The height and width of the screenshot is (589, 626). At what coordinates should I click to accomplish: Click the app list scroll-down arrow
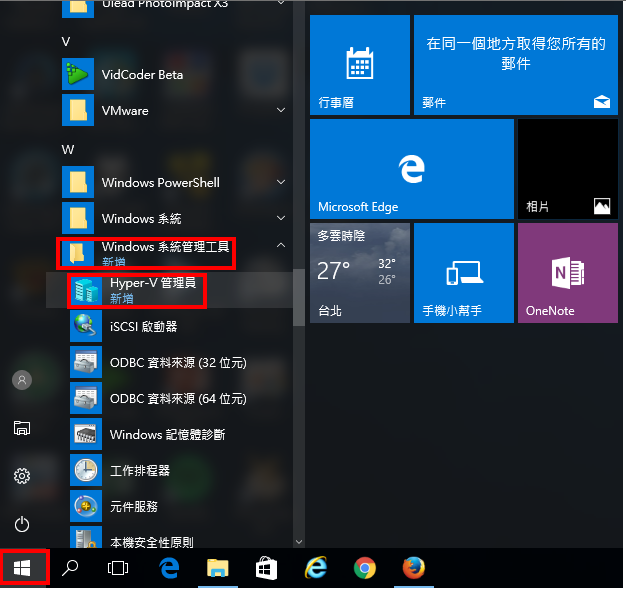coord(298,542)
